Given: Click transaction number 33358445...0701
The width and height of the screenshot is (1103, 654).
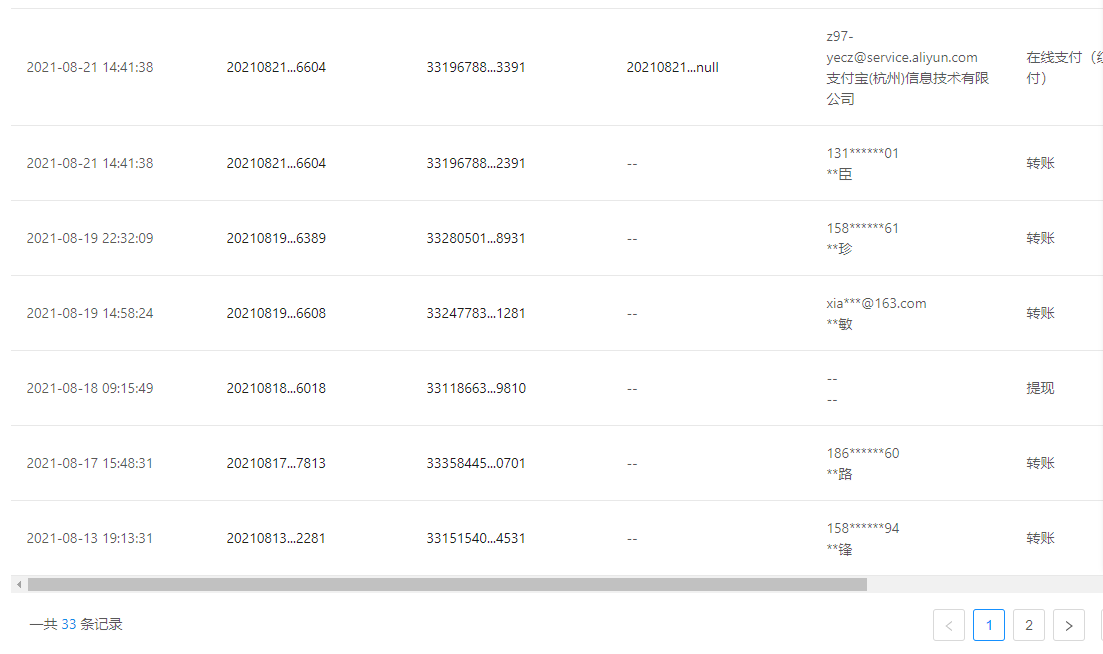Looking at the screenshot, I should coord(476,463).
